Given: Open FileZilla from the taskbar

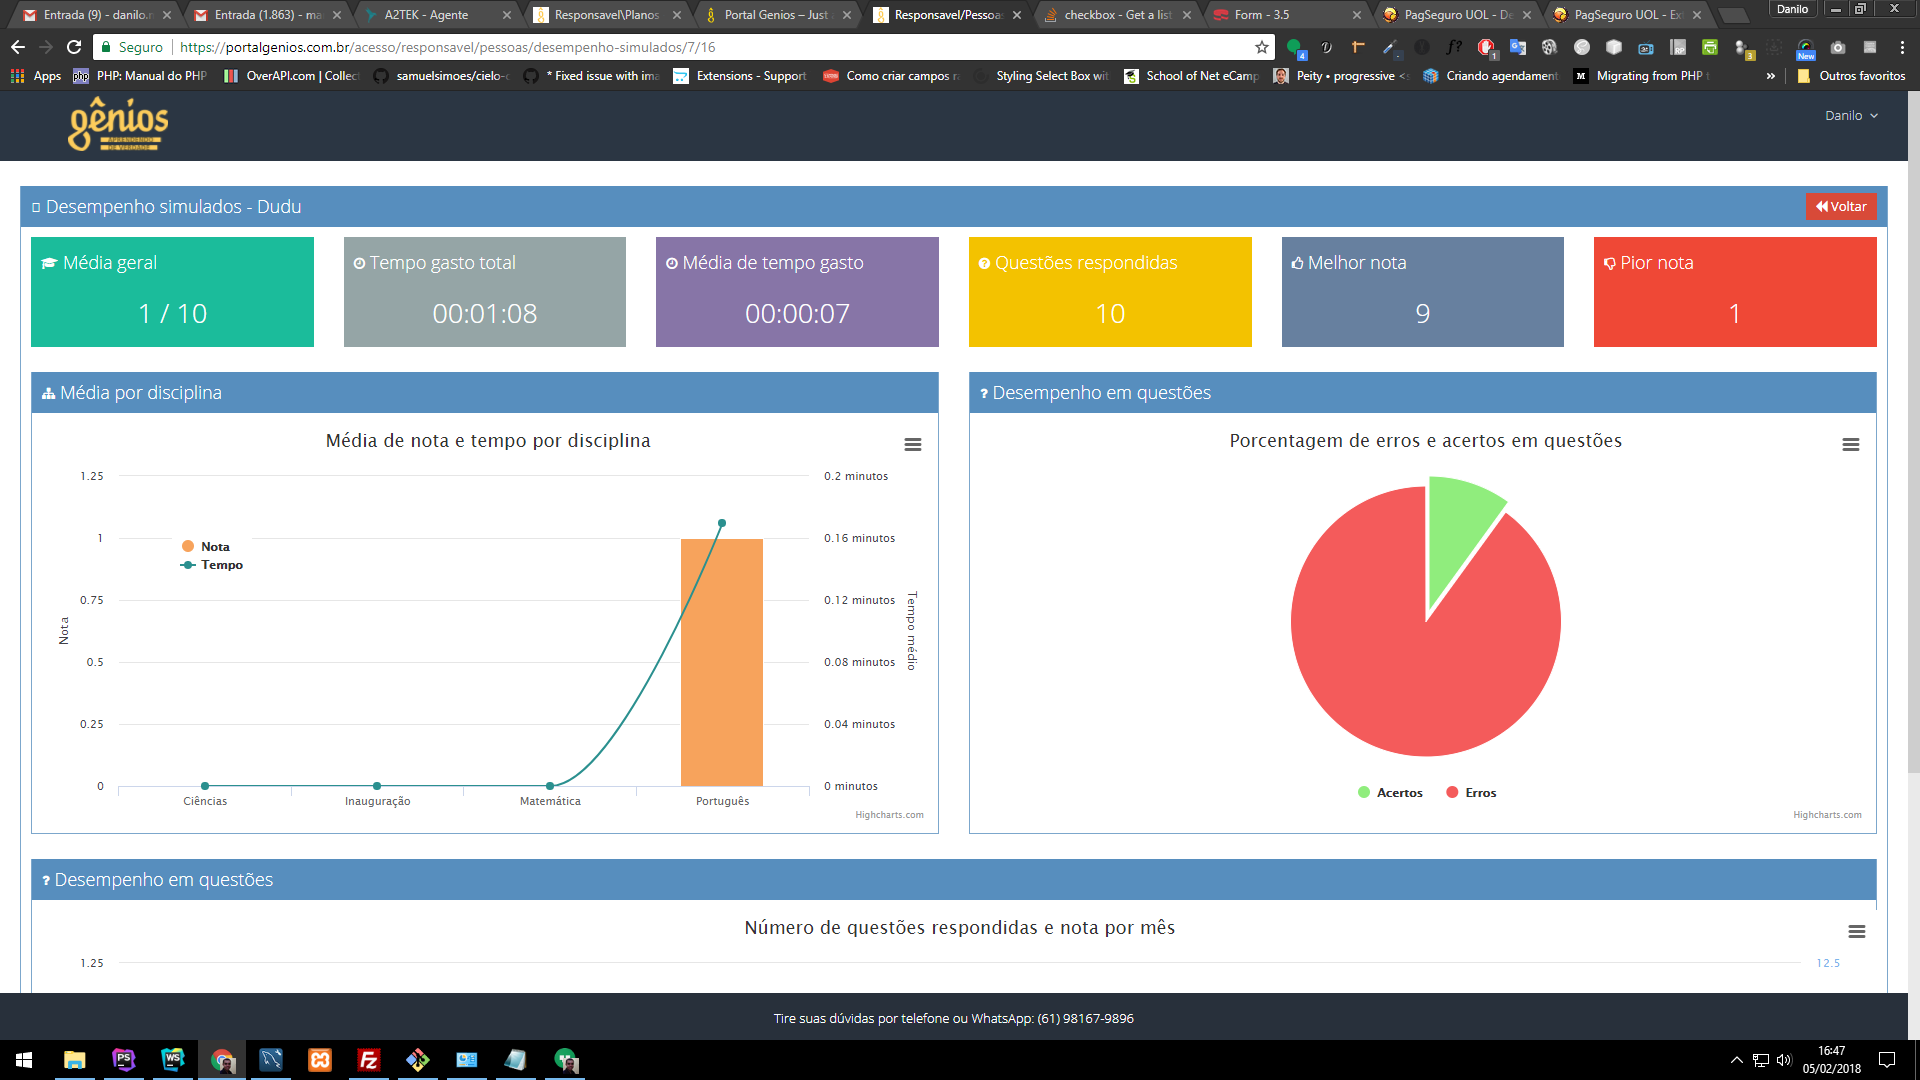Looking at the screenshot, I should [x=368, y=1060].
